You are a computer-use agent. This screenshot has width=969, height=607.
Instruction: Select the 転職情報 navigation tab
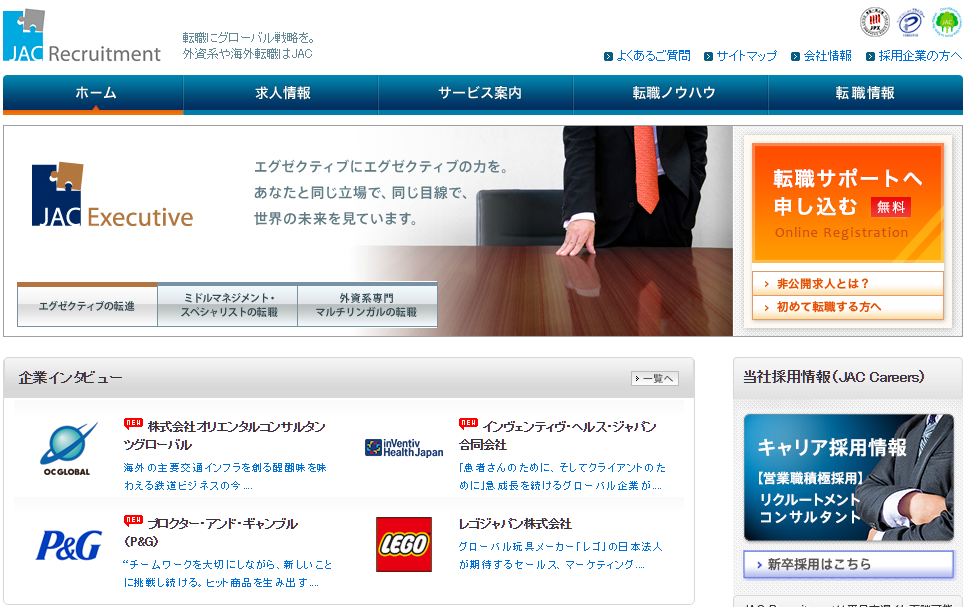866,95
